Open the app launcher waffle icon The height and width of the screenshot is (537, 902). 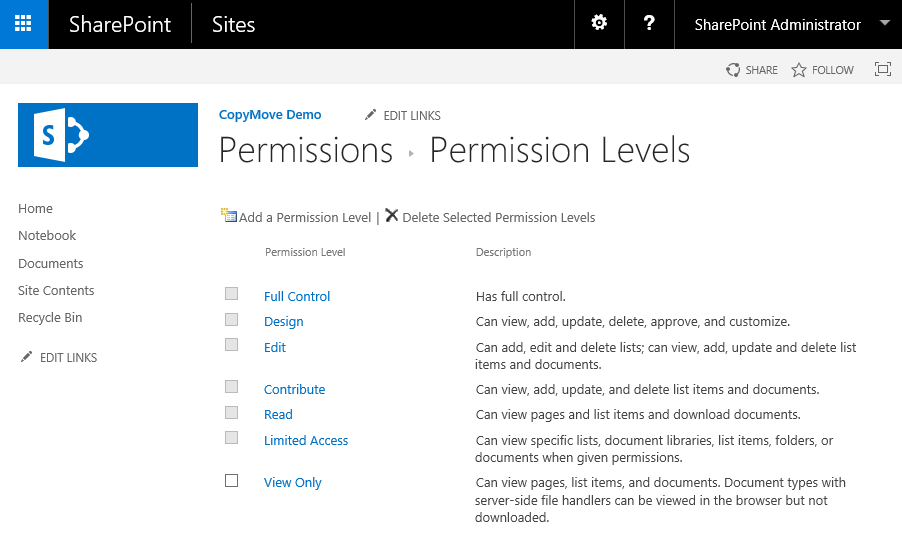pos(23,24)
